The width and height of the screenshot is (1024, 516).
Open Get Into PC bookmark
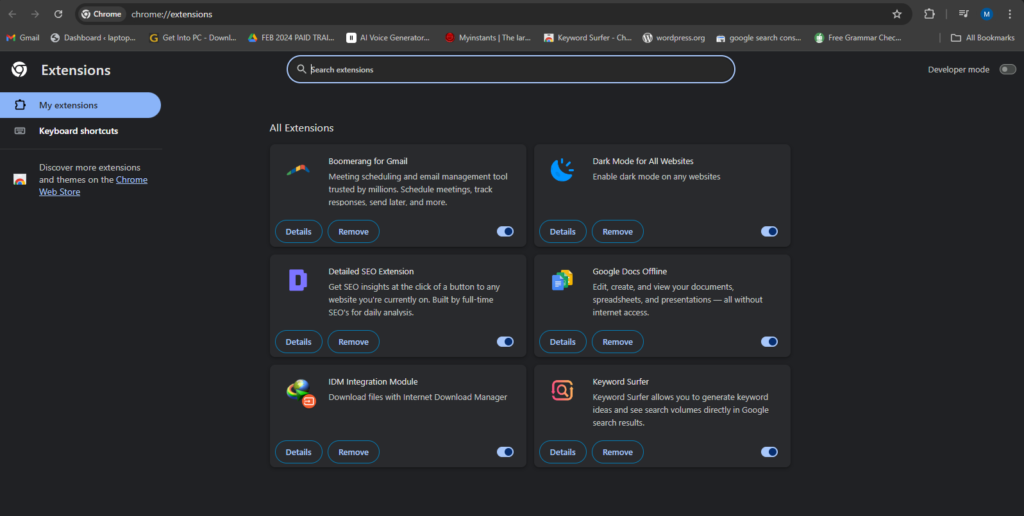[x=193, y=38]
